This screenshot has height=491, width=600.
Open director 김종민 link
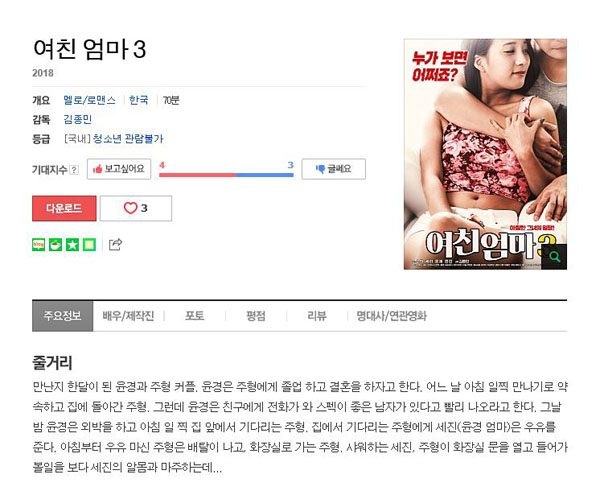(78, 119)
